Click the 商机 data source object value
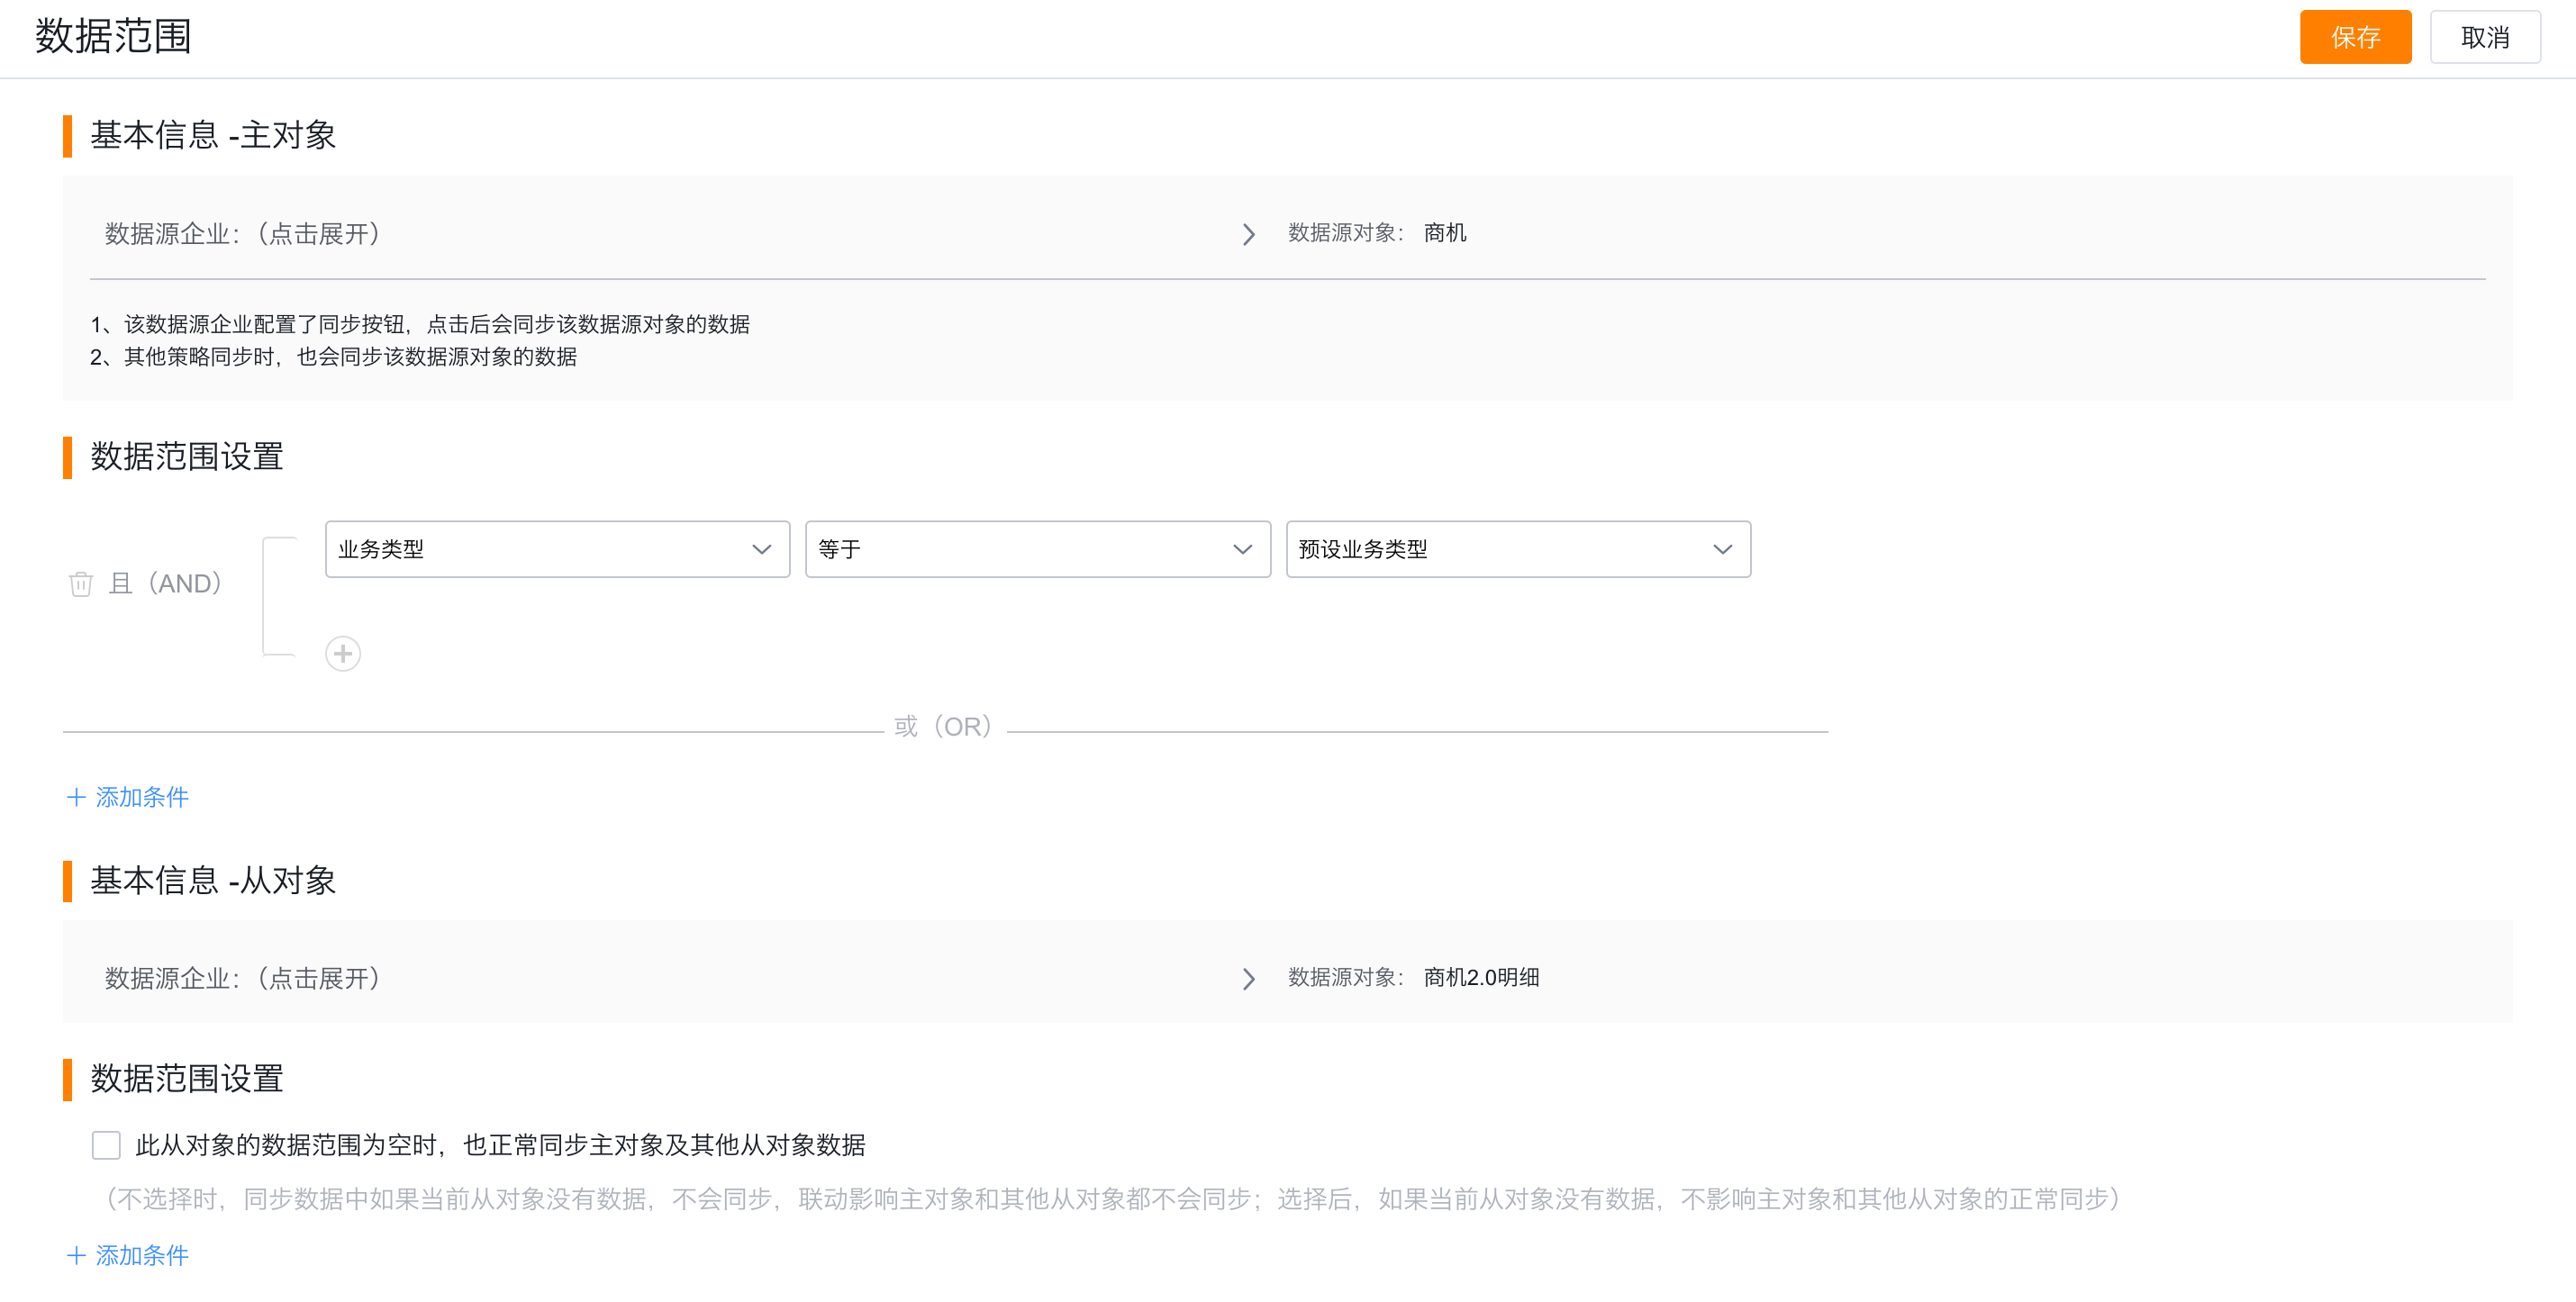2576x1302 pixels. 1444,233
